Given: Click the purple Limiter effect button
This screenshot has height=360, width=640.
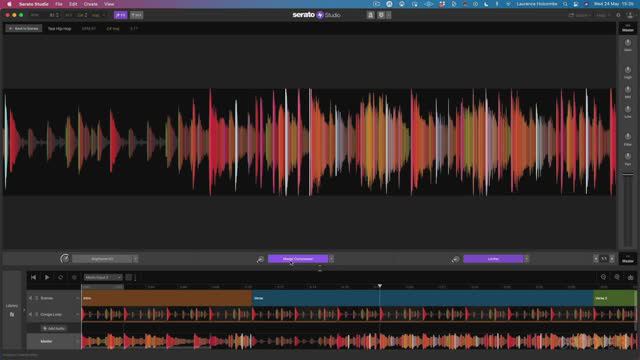Looking at the screenshot, I should point(493,259).
